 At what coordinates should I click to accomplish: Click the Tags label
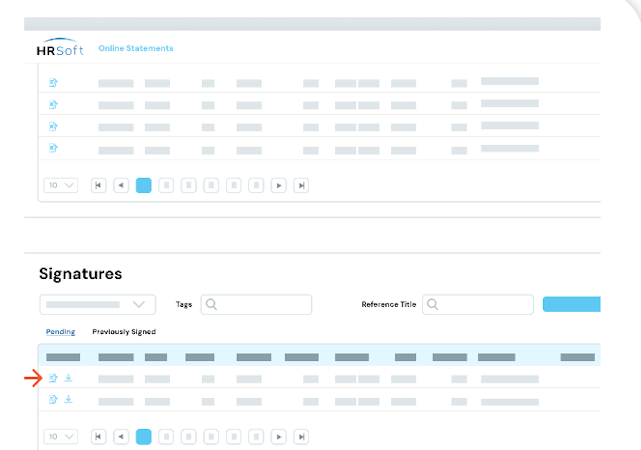tap(184, 304)
